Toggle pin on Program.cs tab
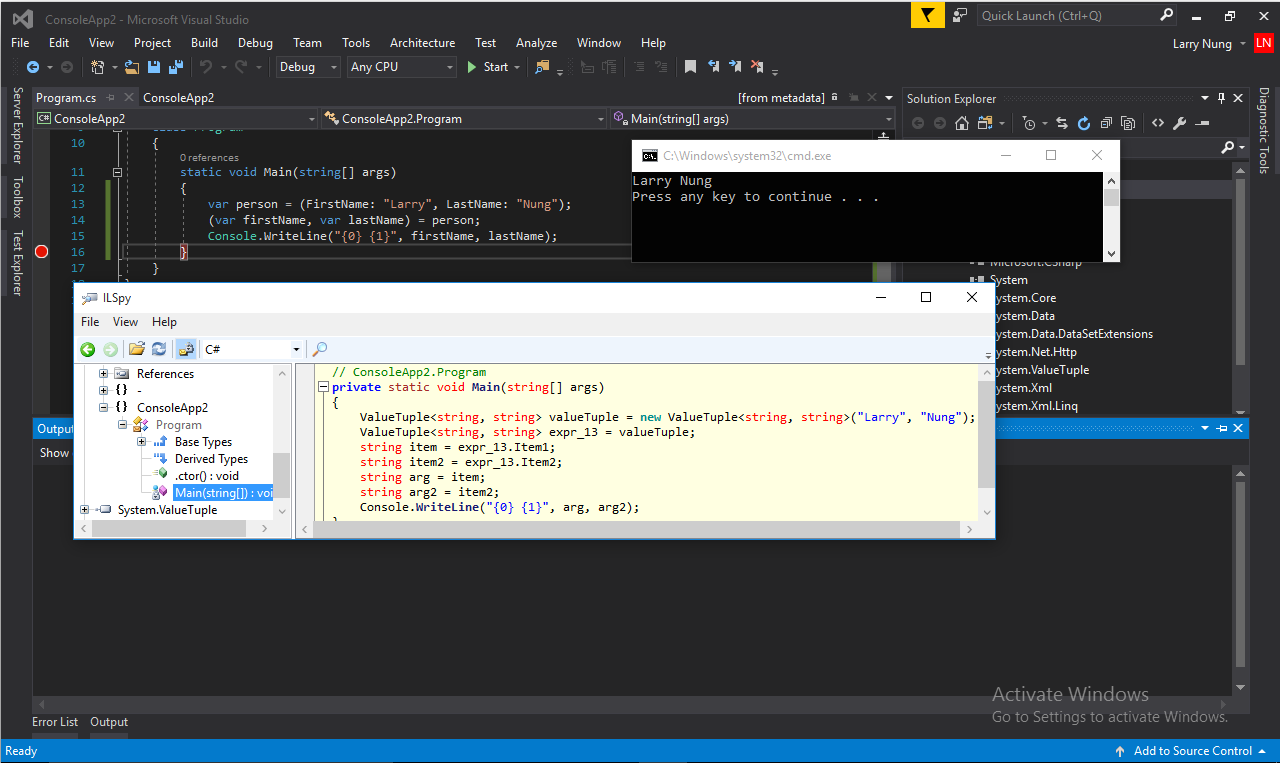1280x763 pixels. point(110,97)
